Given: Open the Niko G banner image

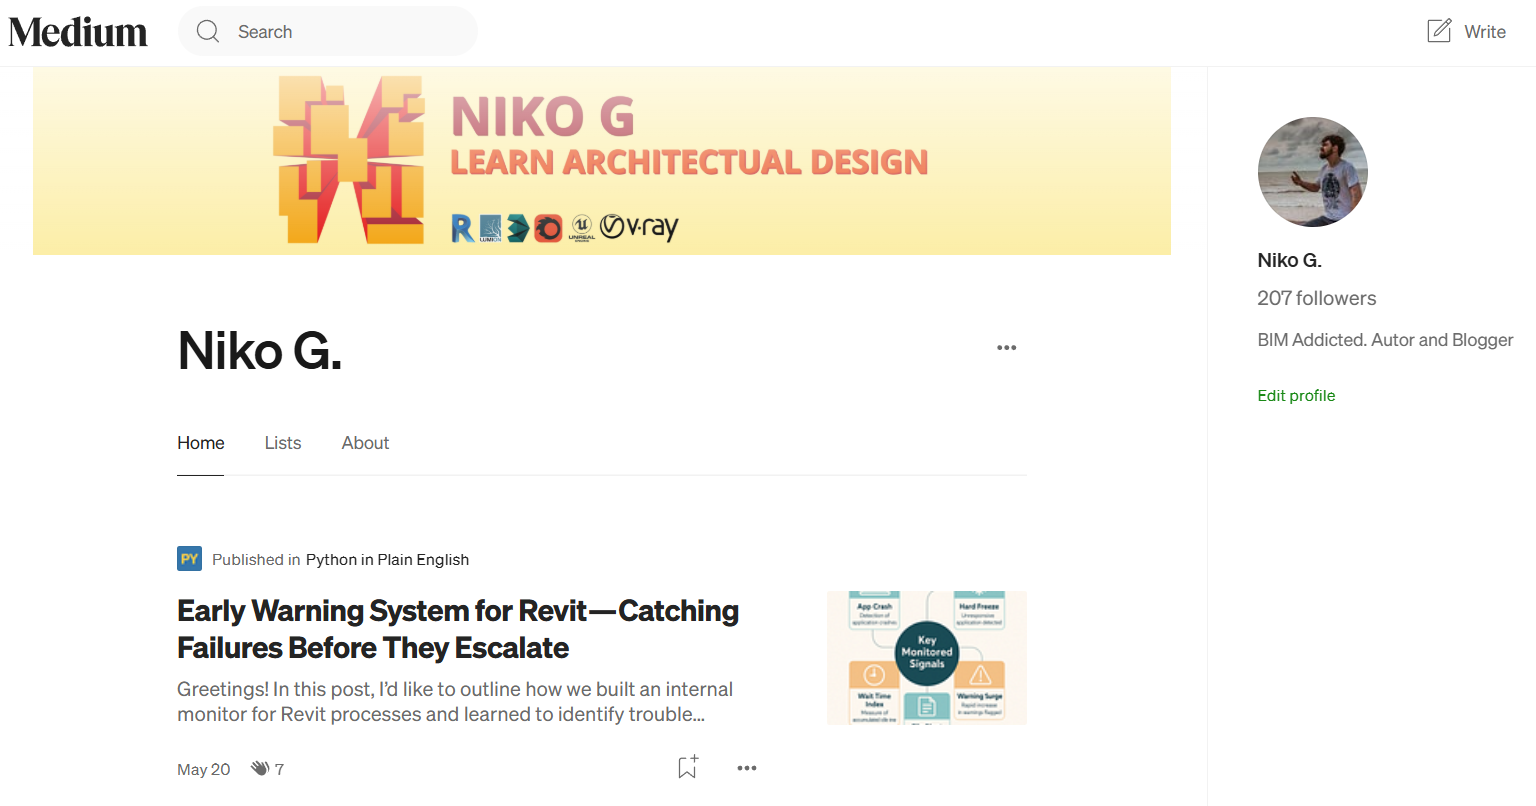Looking at the screenshot, I should click(602, 161).
